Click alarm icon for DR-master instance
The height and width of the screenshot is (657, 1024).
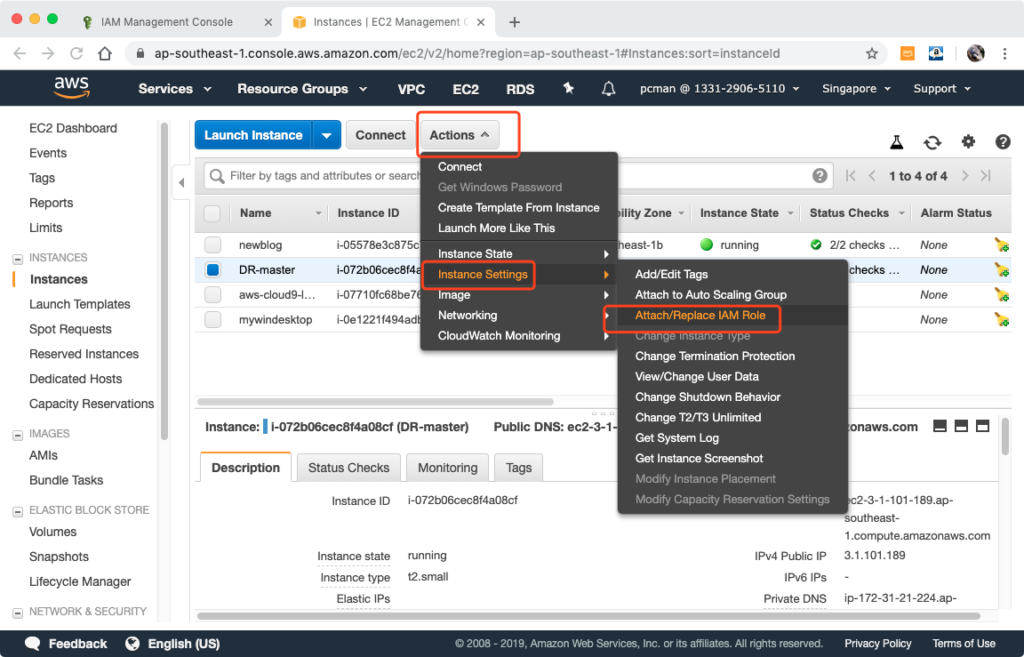[x=1001, y=270]
